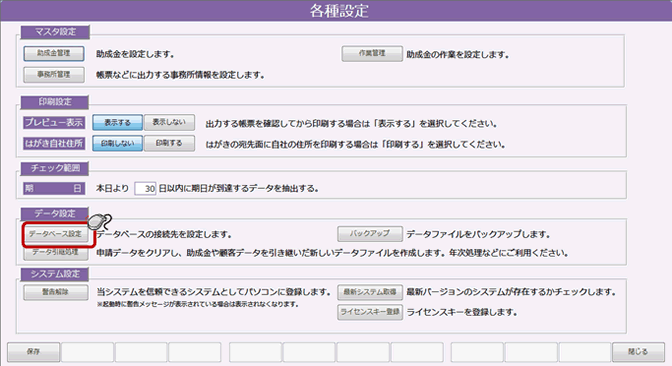
Task: Open the 助成金管理 master settings
Action: pyautogui.click(x=54, y=54)
